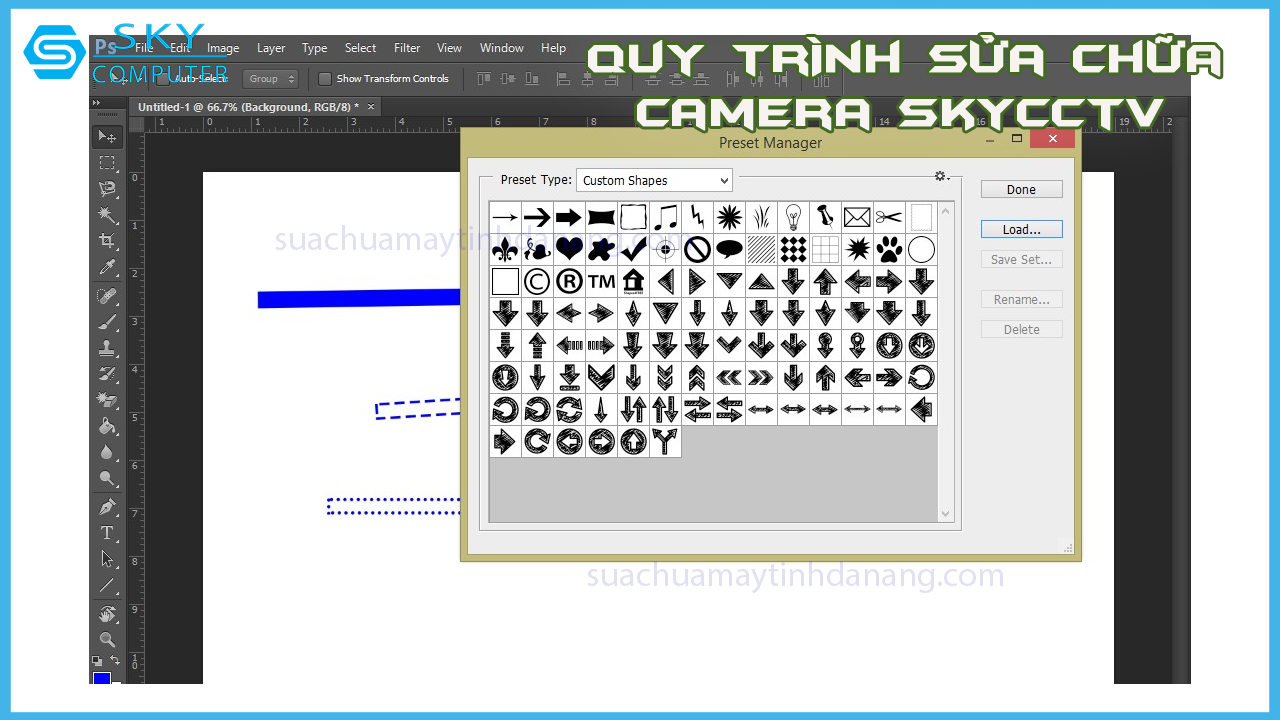Select the Crop tool in the toolbar

click(107, 241)
